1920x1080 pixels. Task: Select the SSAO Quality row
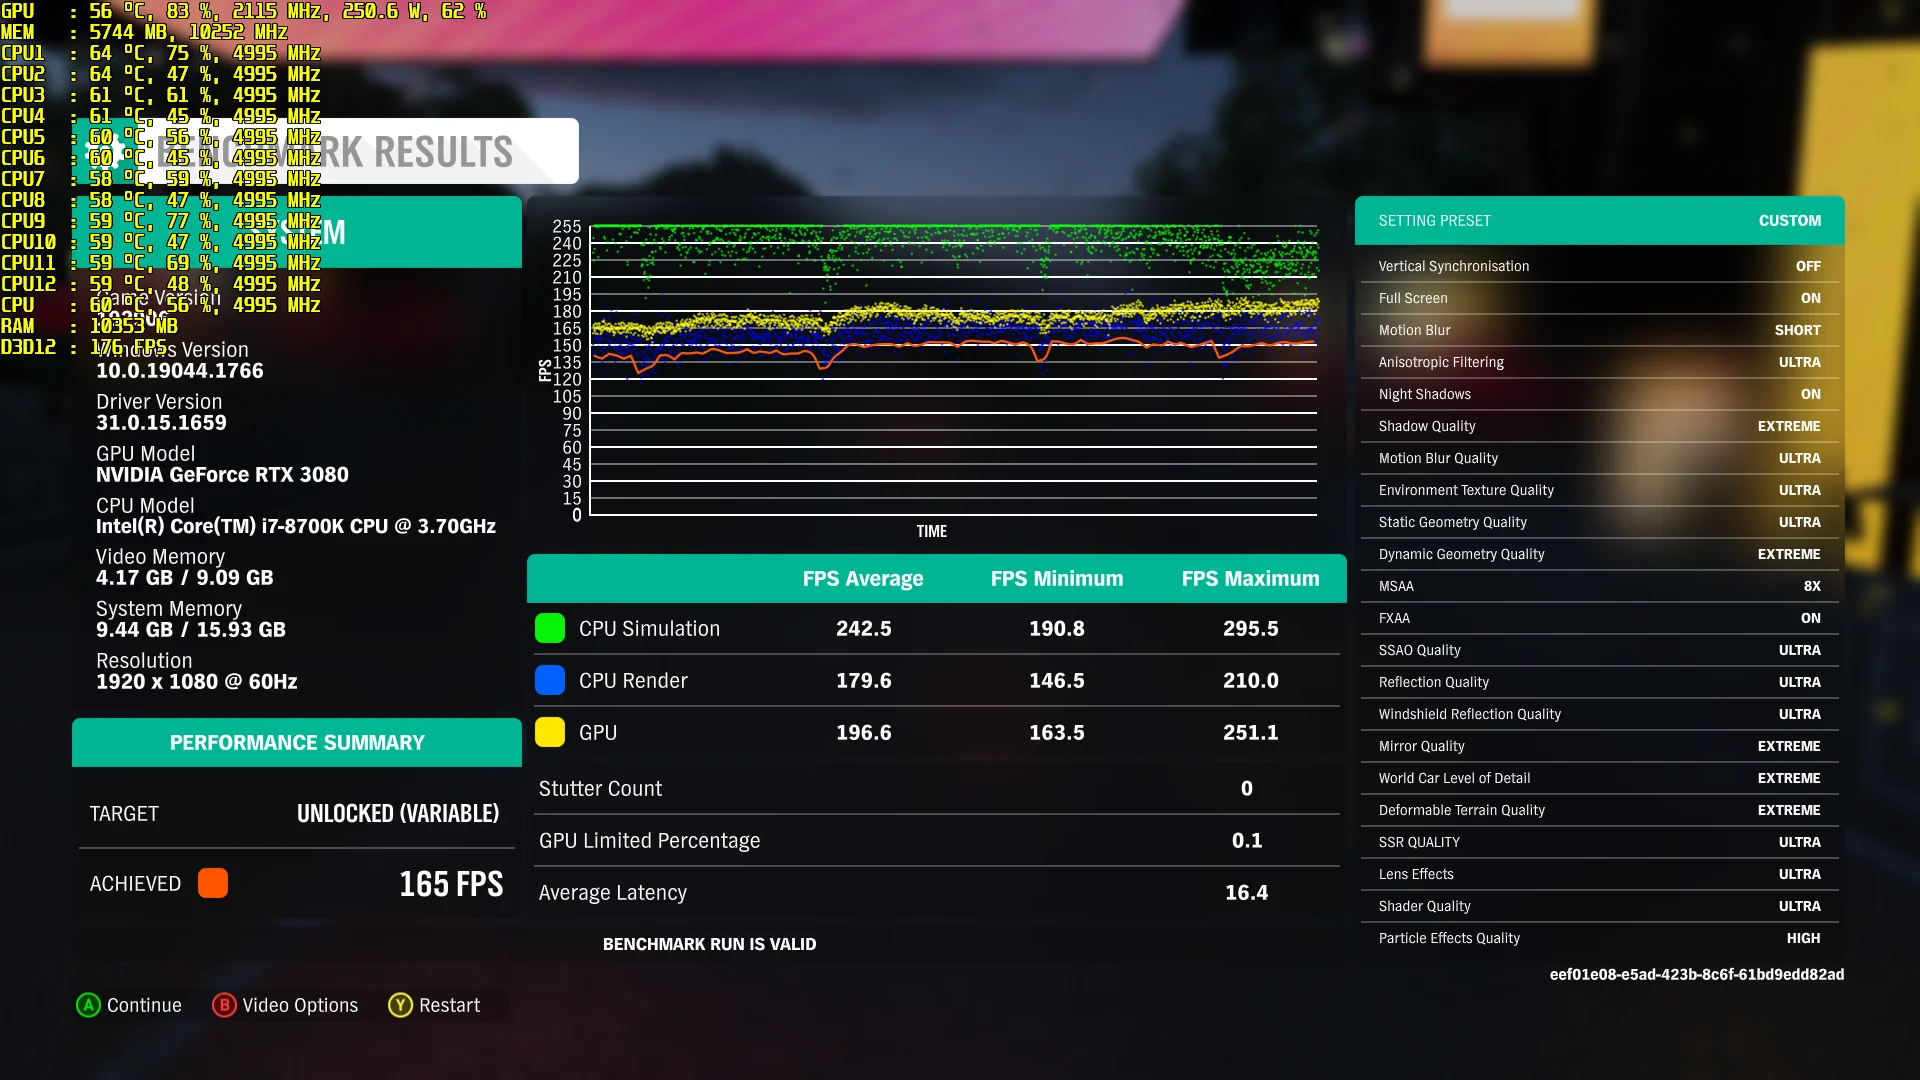(1600, 650)
